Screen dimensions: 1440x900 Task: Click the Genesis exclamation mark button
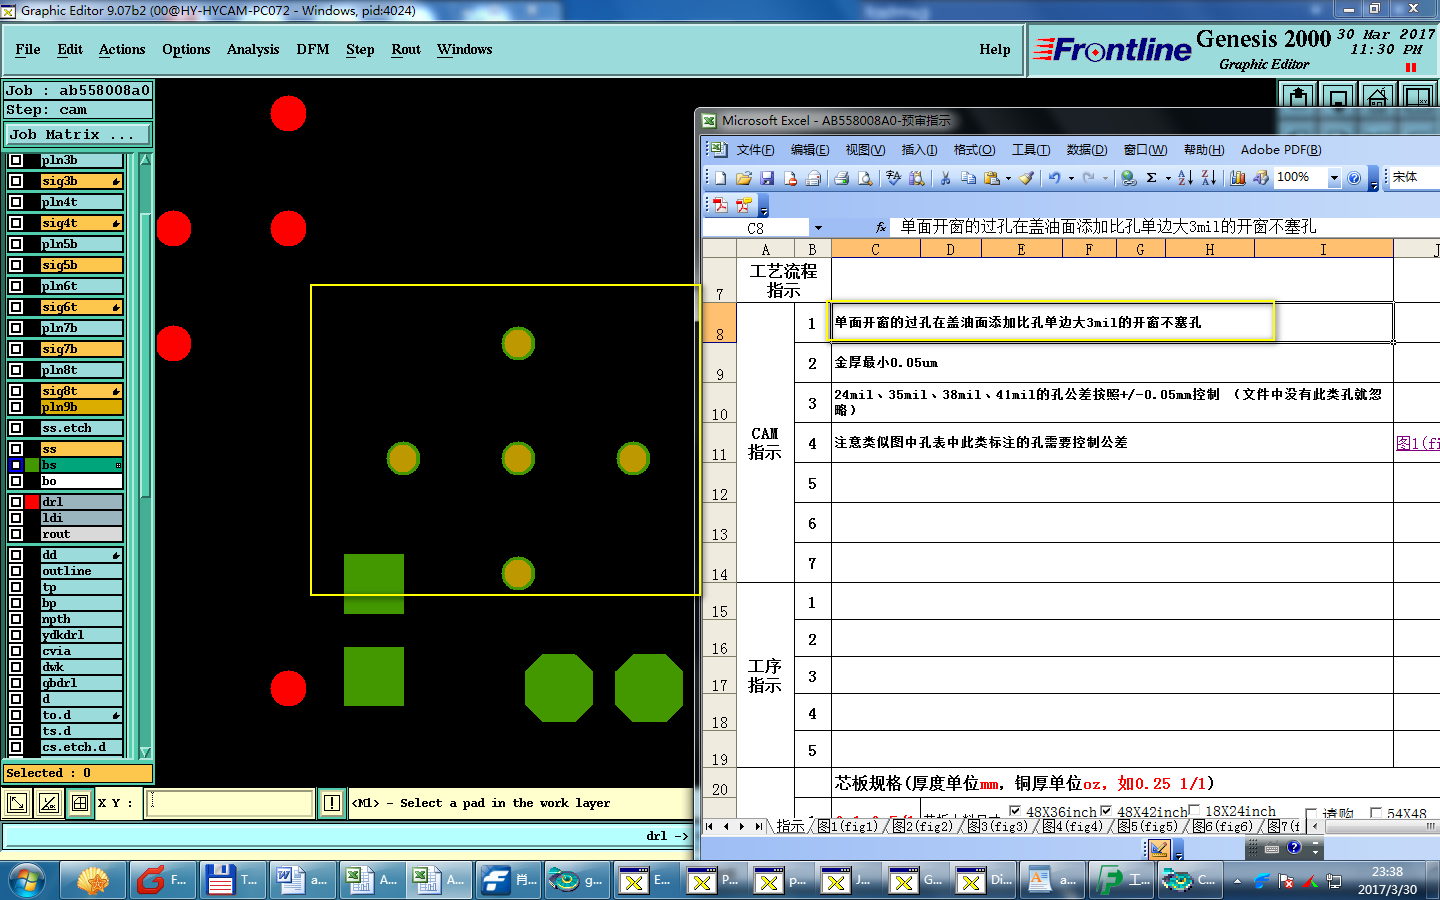pyautogui.click(x=332, y=803)
